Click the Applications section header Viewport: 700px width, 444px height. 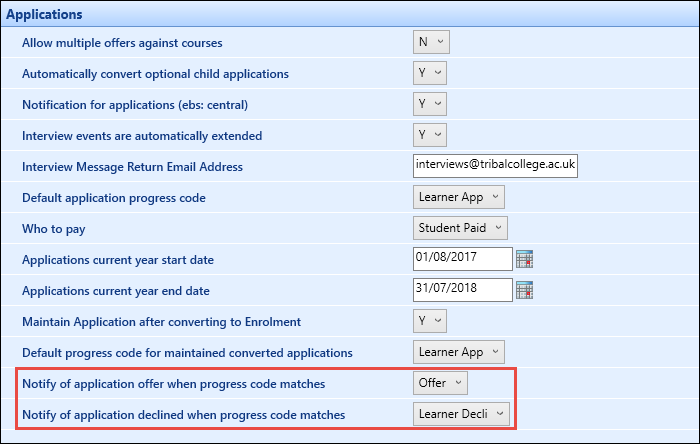click(x=44, y=15)
